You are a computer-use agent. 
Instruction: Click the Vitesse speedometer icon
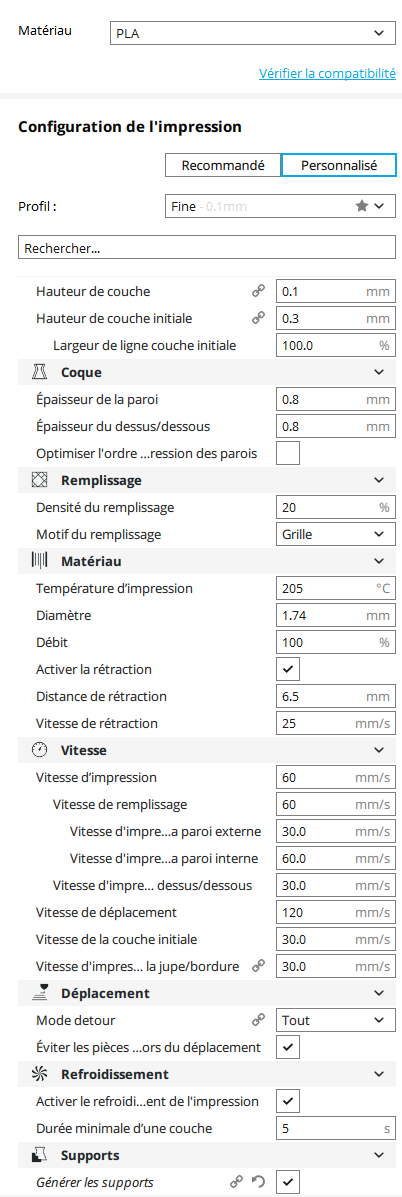pyautogui.click(x=40, y=750)
